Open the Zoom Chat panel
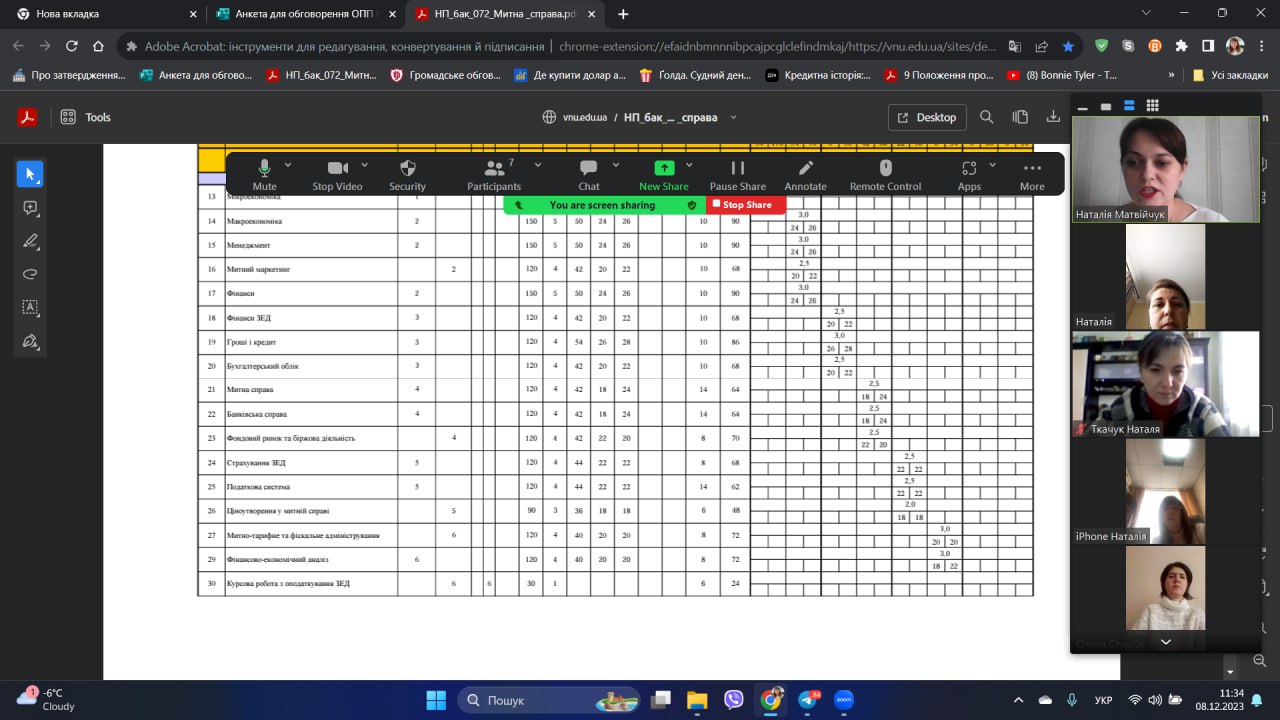This screenshot has width=1280, height=720. coord(589,173)
